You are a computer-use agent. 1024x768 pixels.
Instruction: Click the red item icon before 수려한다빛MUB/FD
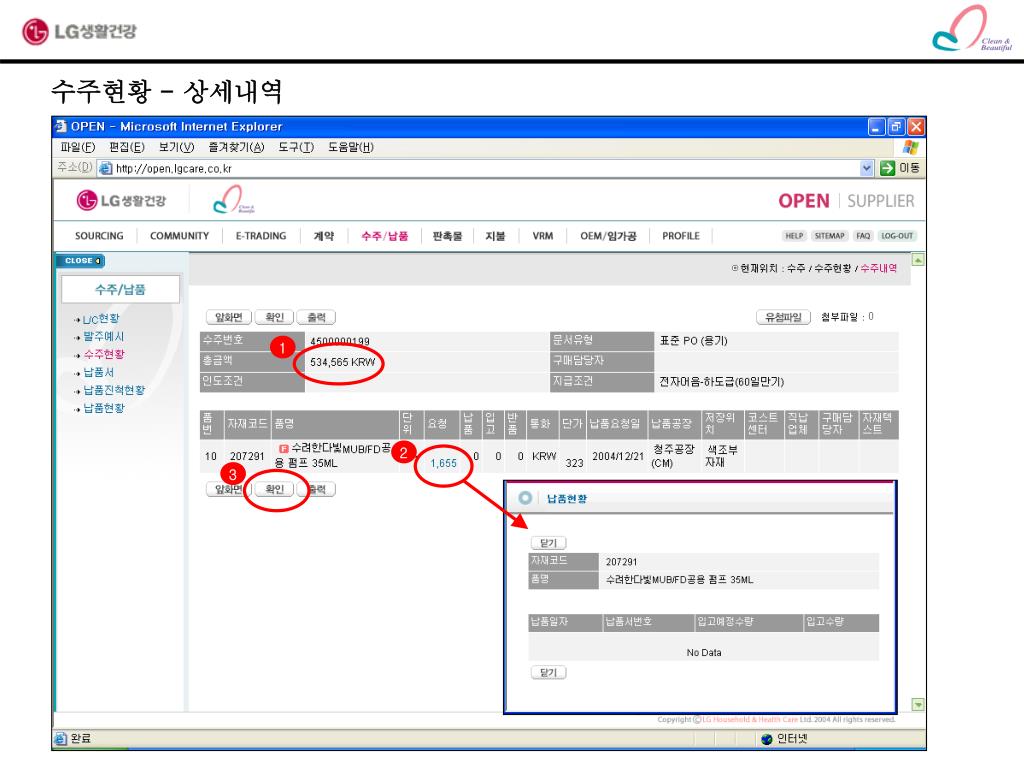283,449
